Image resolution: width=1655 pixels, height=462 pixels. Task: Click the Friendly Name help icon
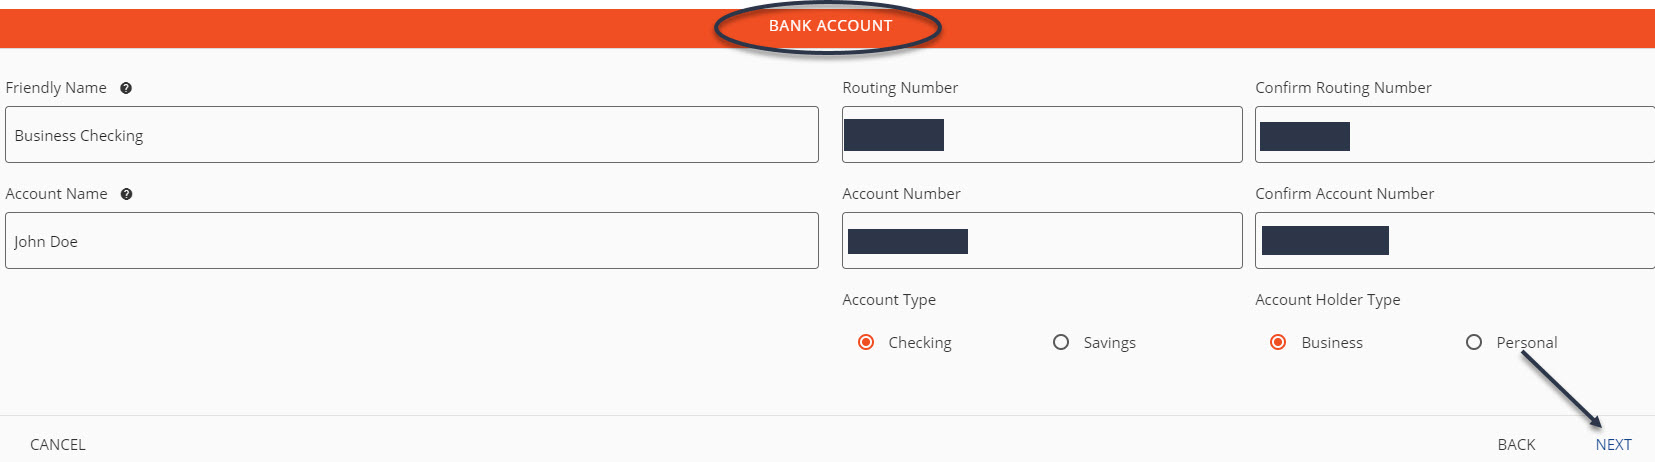click(126, 88)
